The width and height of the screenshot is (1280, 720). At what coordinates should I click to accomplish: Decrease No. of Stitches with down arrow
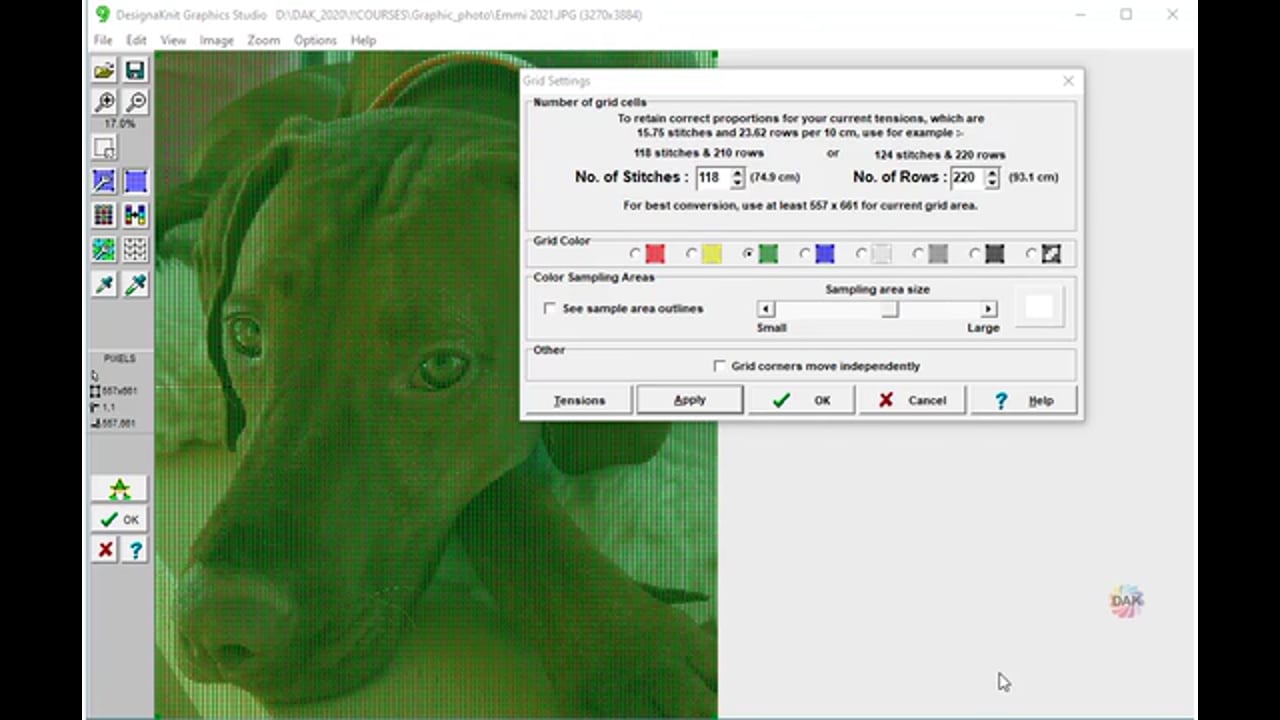[x=737, y=183]
